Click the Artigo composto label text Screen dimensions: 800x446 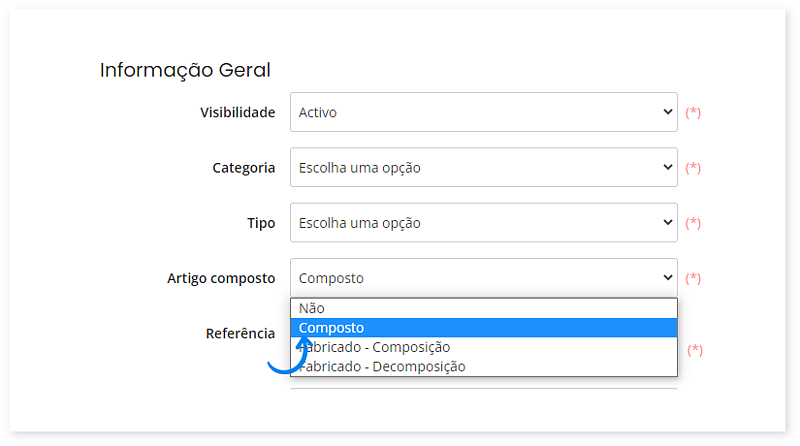point(221,278)
